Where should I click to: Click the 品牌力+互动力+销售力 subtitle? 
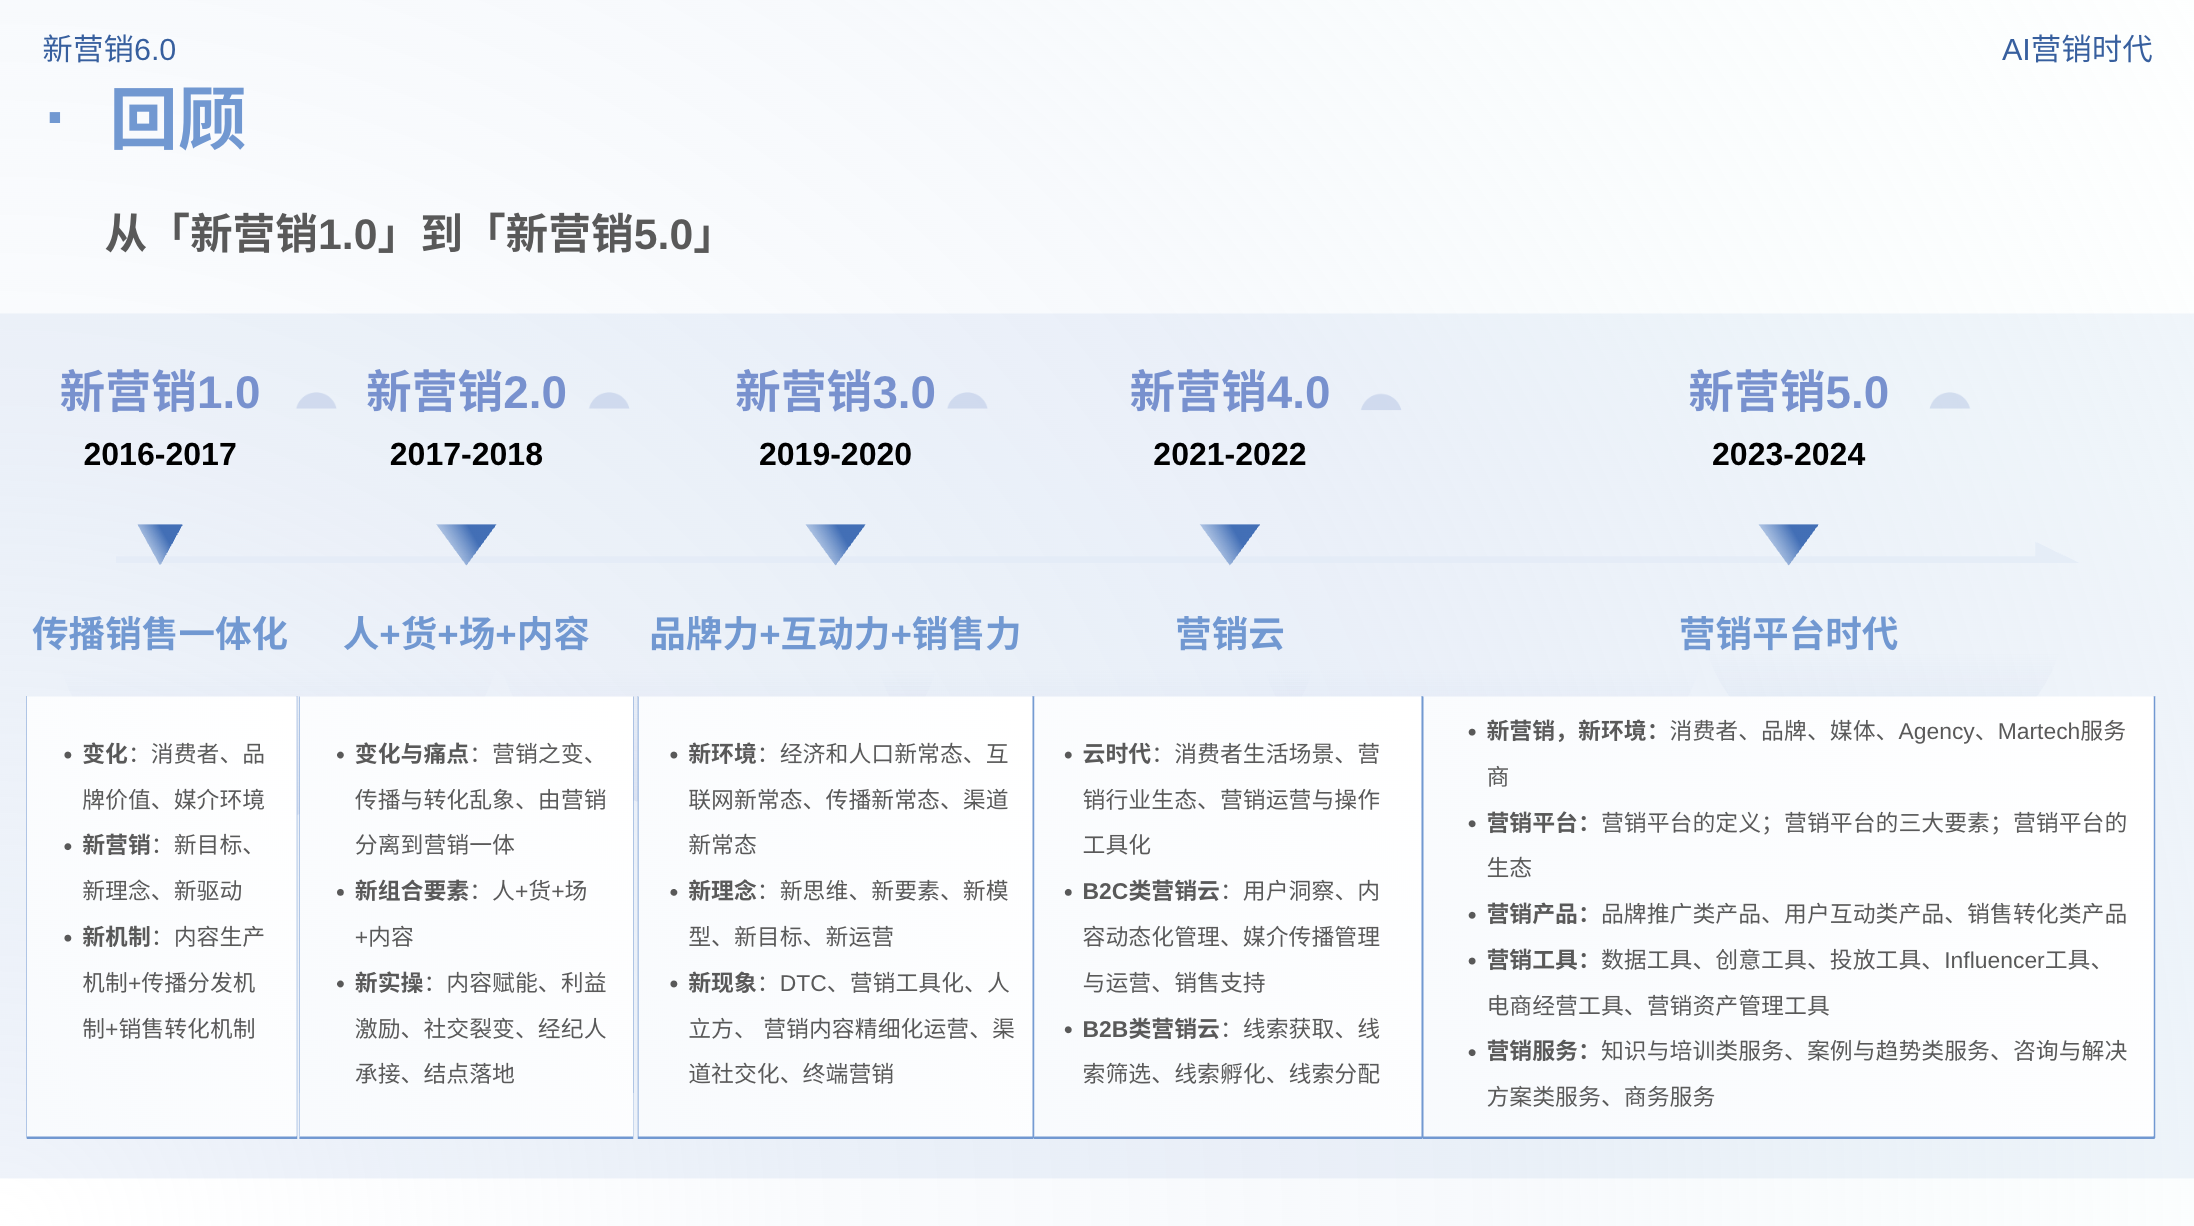835,634
